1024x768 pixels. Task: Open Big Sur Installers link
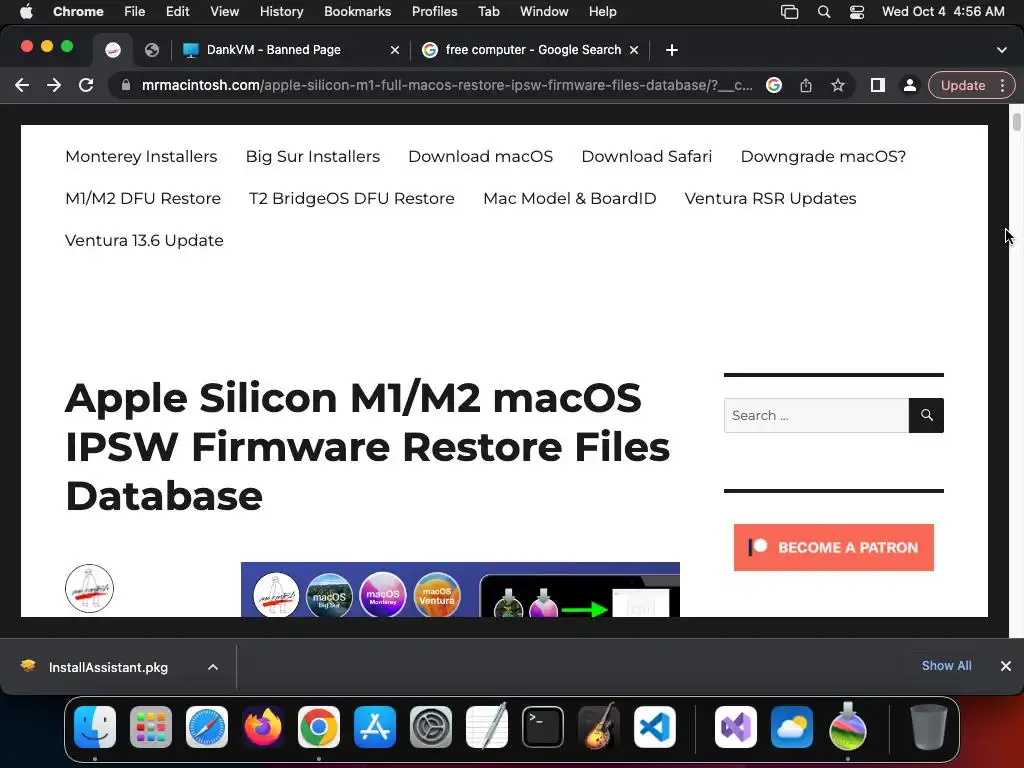tap(312, 157)
